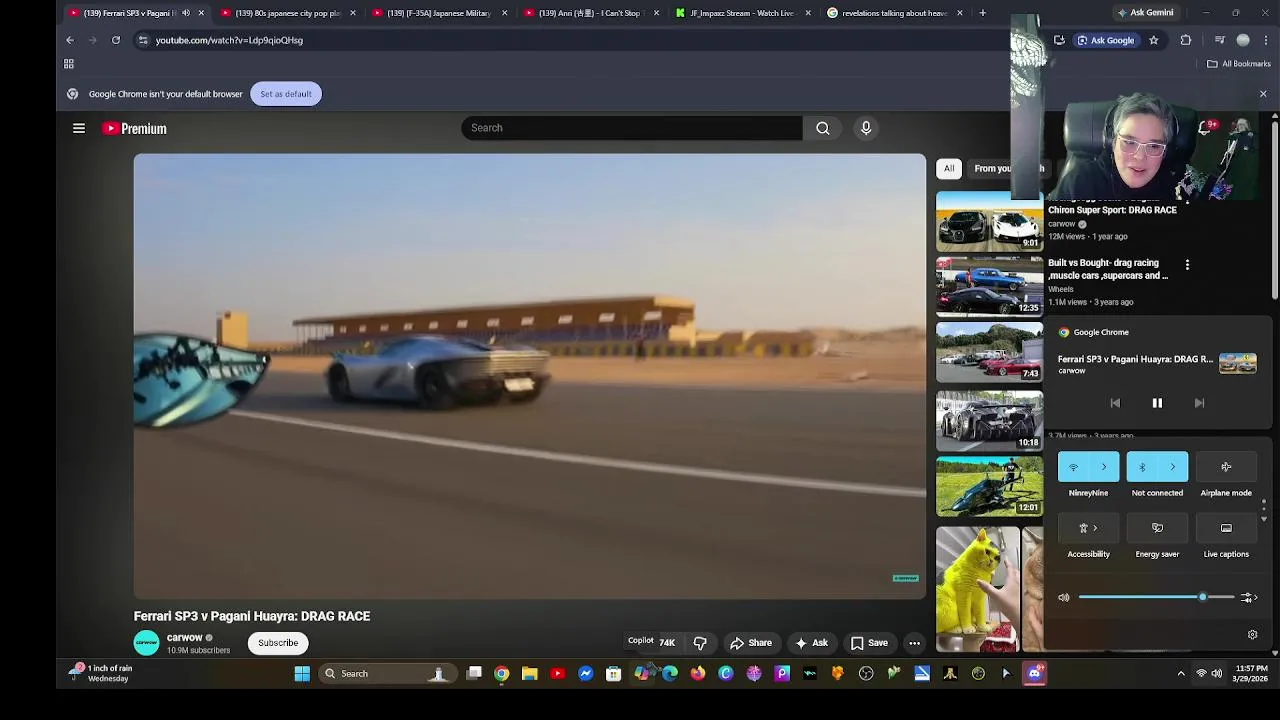Switch to the F-35A Japanese Military tab
1280x720 pixels.
[440, 13]
